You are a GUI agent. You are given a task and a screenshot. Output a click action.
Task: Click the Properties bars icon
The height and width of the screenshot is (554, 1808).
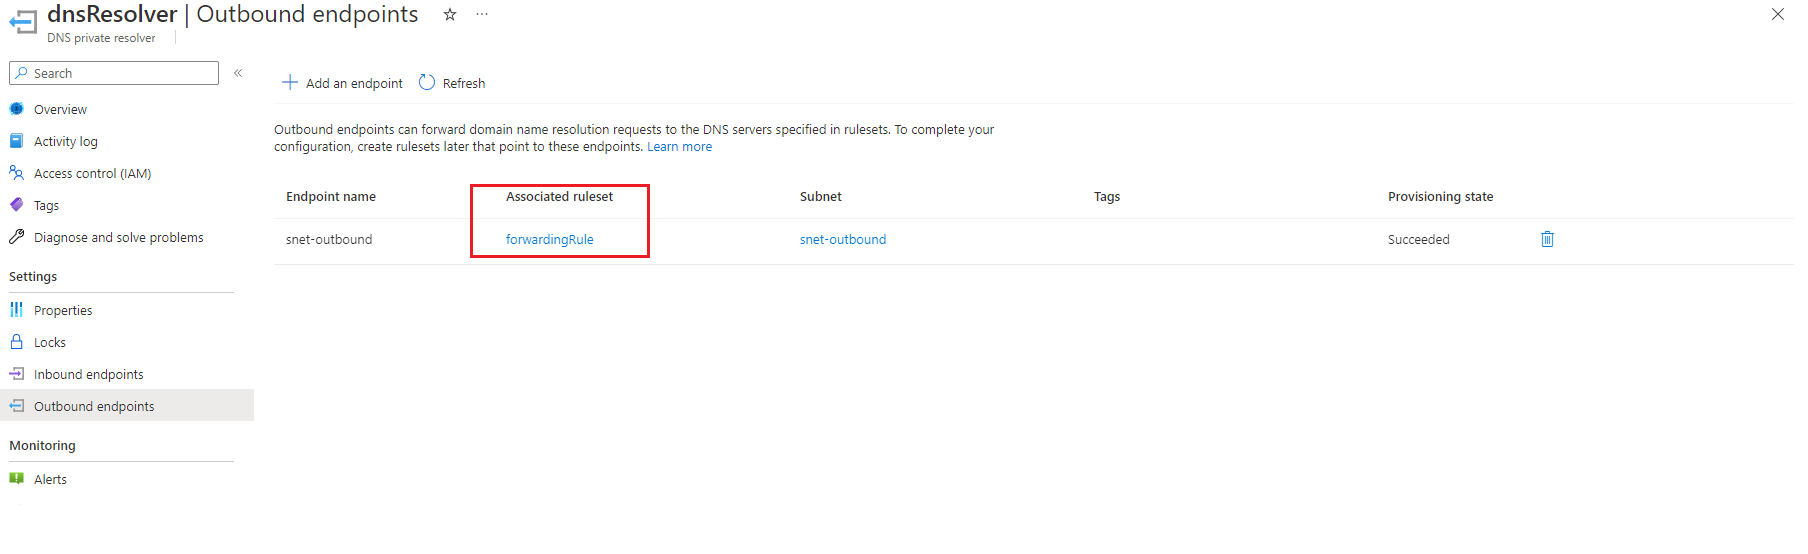[x=16, y=310]
